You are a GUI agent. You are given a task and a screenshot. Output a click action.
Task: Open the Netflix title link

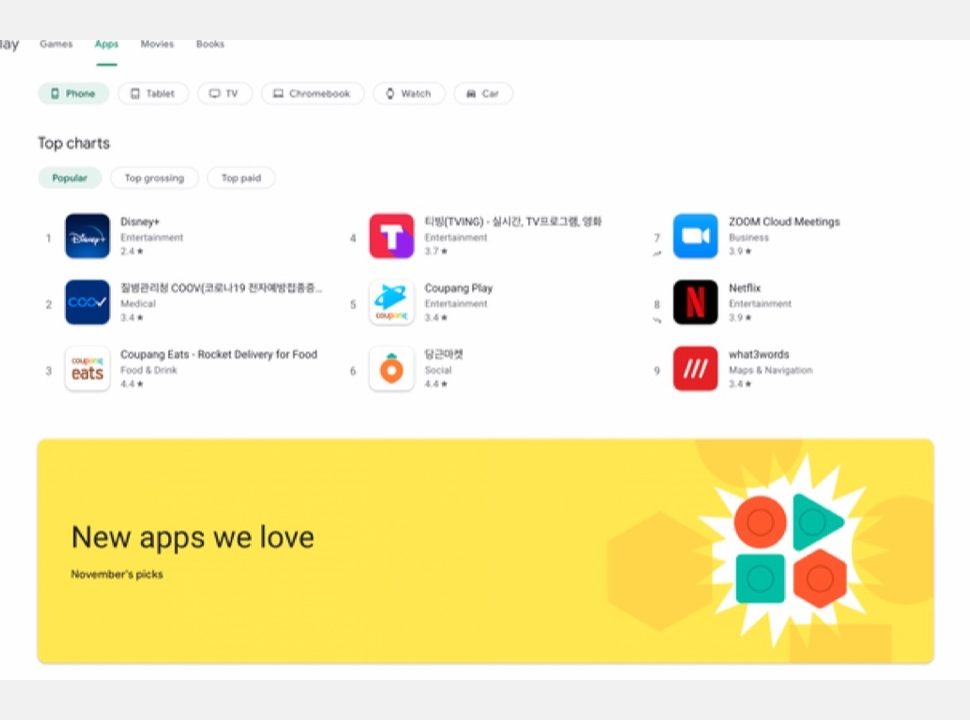coord(745,288)
